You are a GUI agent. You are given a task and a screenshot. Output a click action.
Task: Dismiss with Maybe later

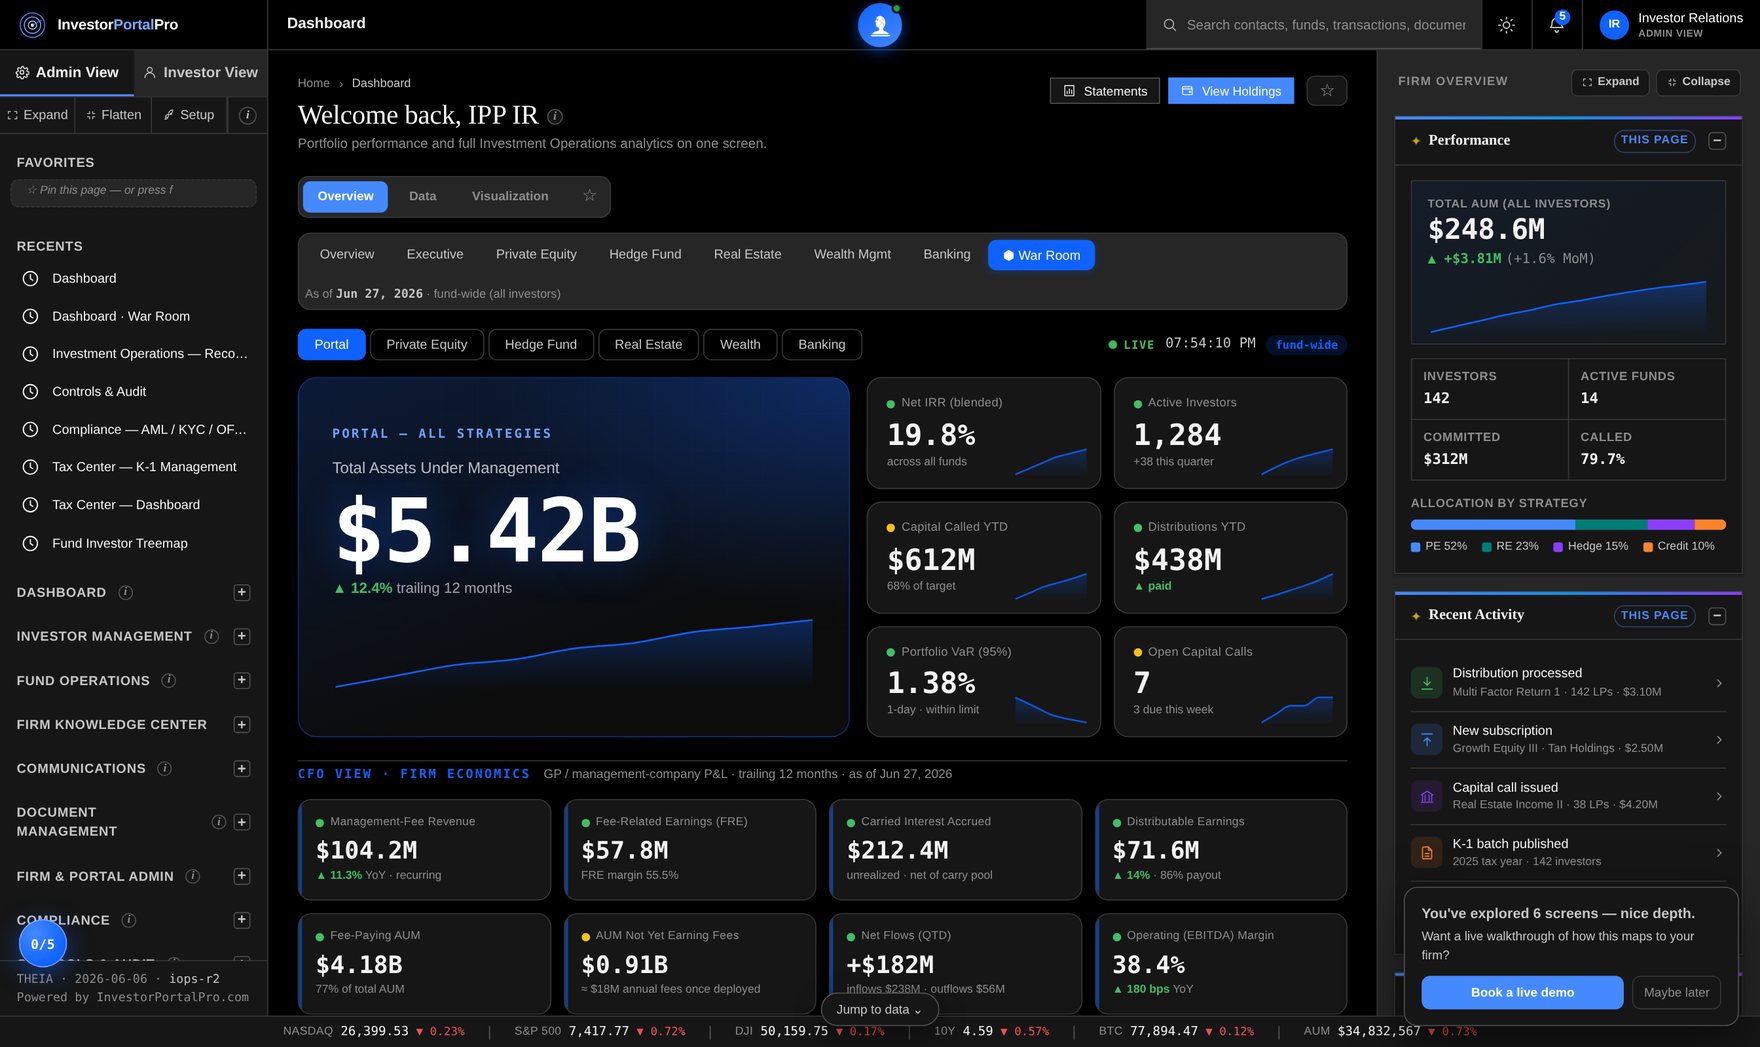point(1676,992)
